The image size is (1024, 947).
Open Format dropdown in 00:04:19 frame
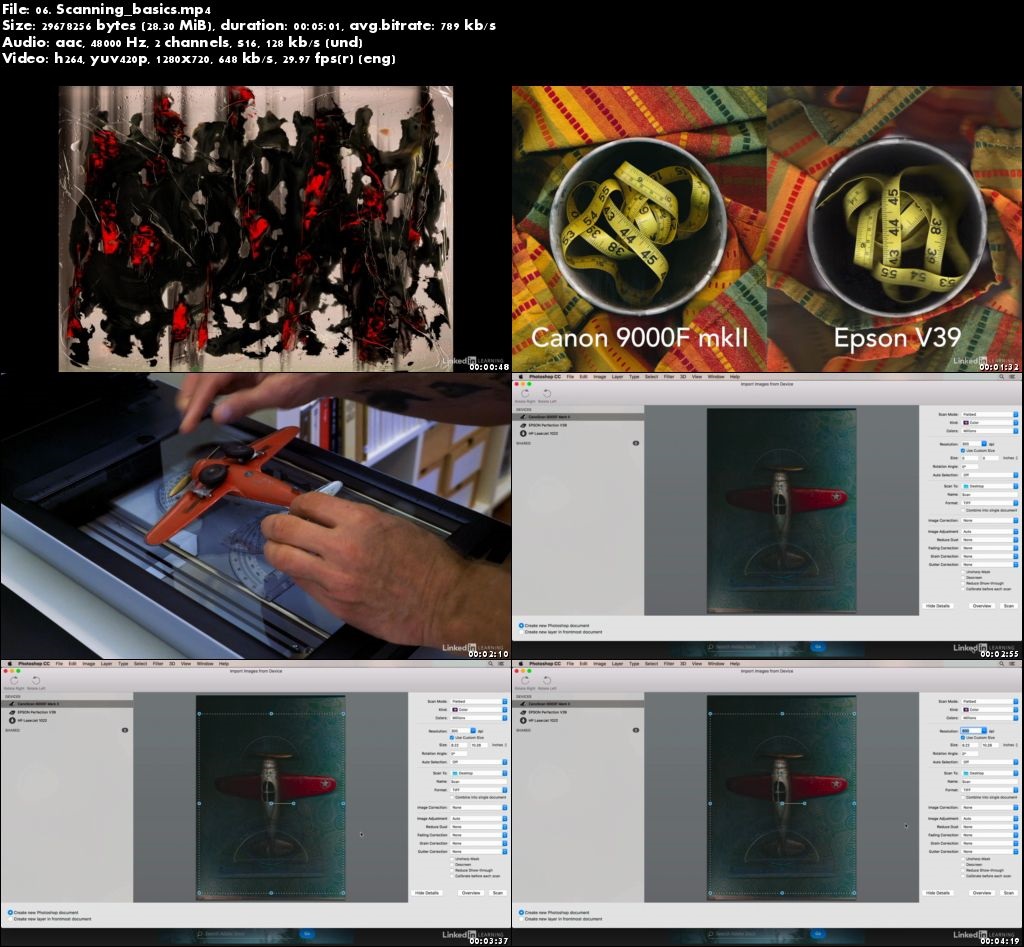(990, 790)
